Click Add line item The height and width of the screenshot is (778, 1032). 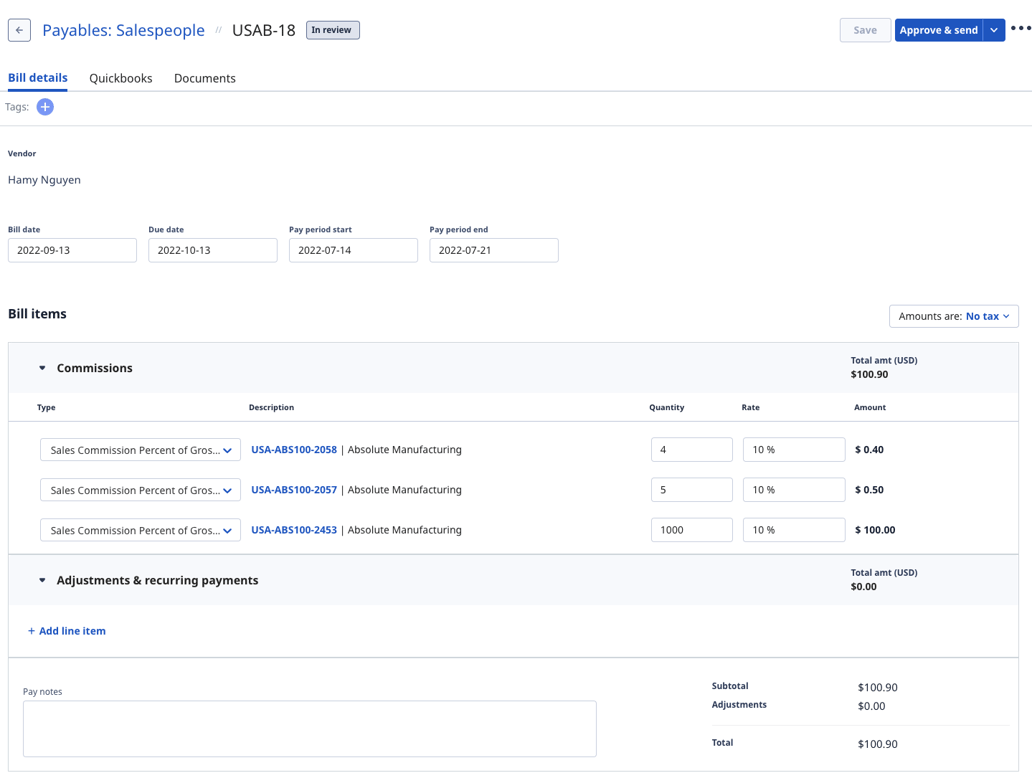[66, 631]
